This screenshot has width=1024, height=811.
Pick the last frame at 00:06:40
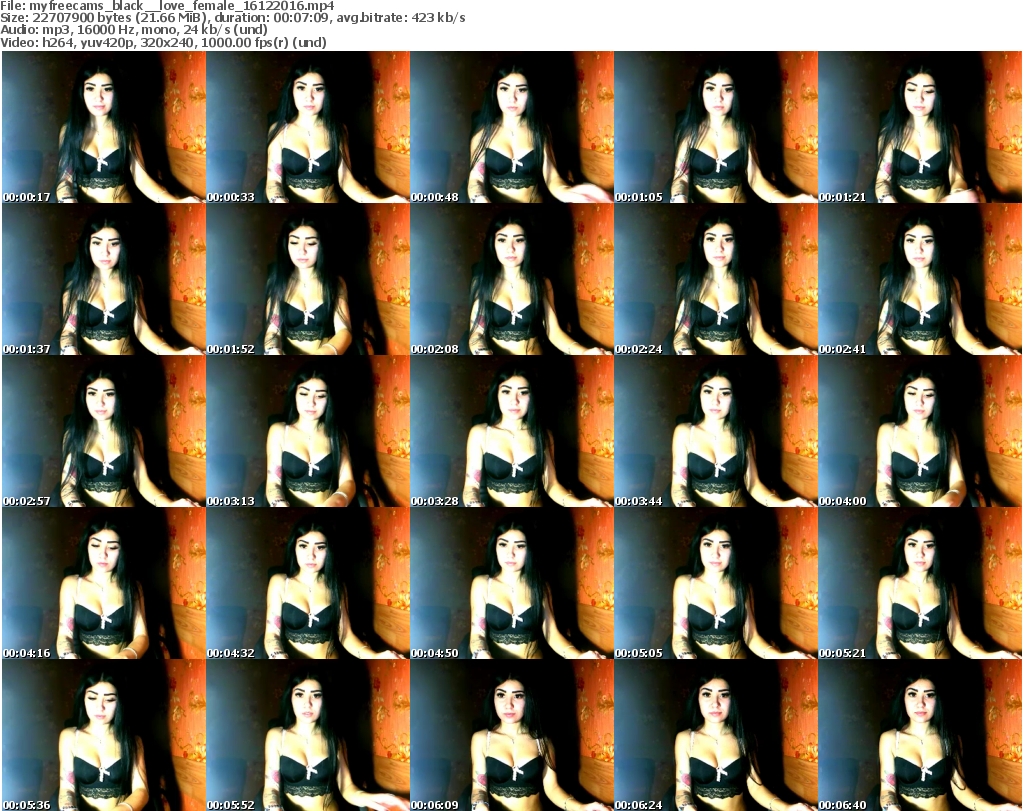tap(919, 735)
